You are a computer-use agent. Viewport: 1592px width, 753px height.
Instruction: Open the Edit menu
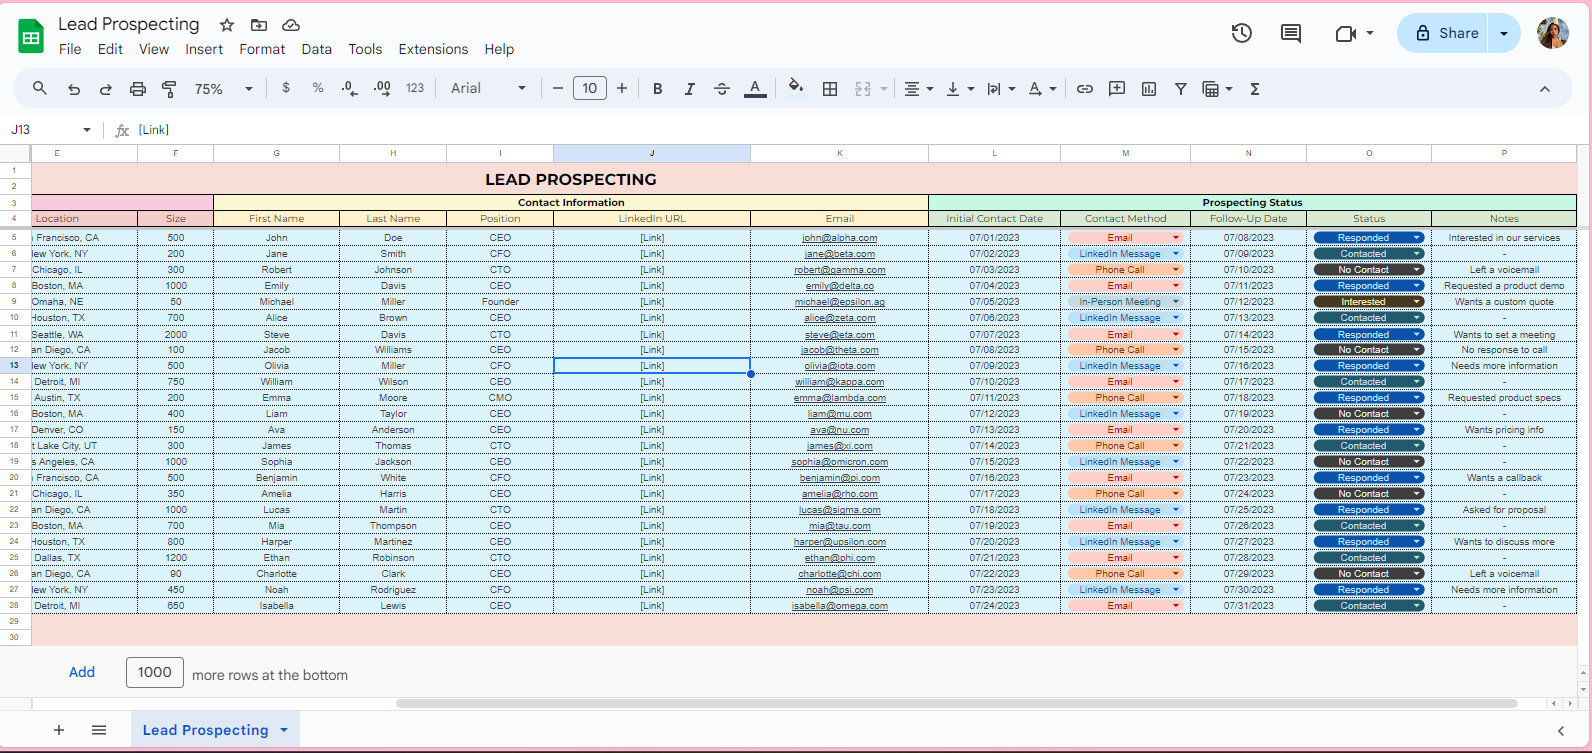tap(110, 49)
